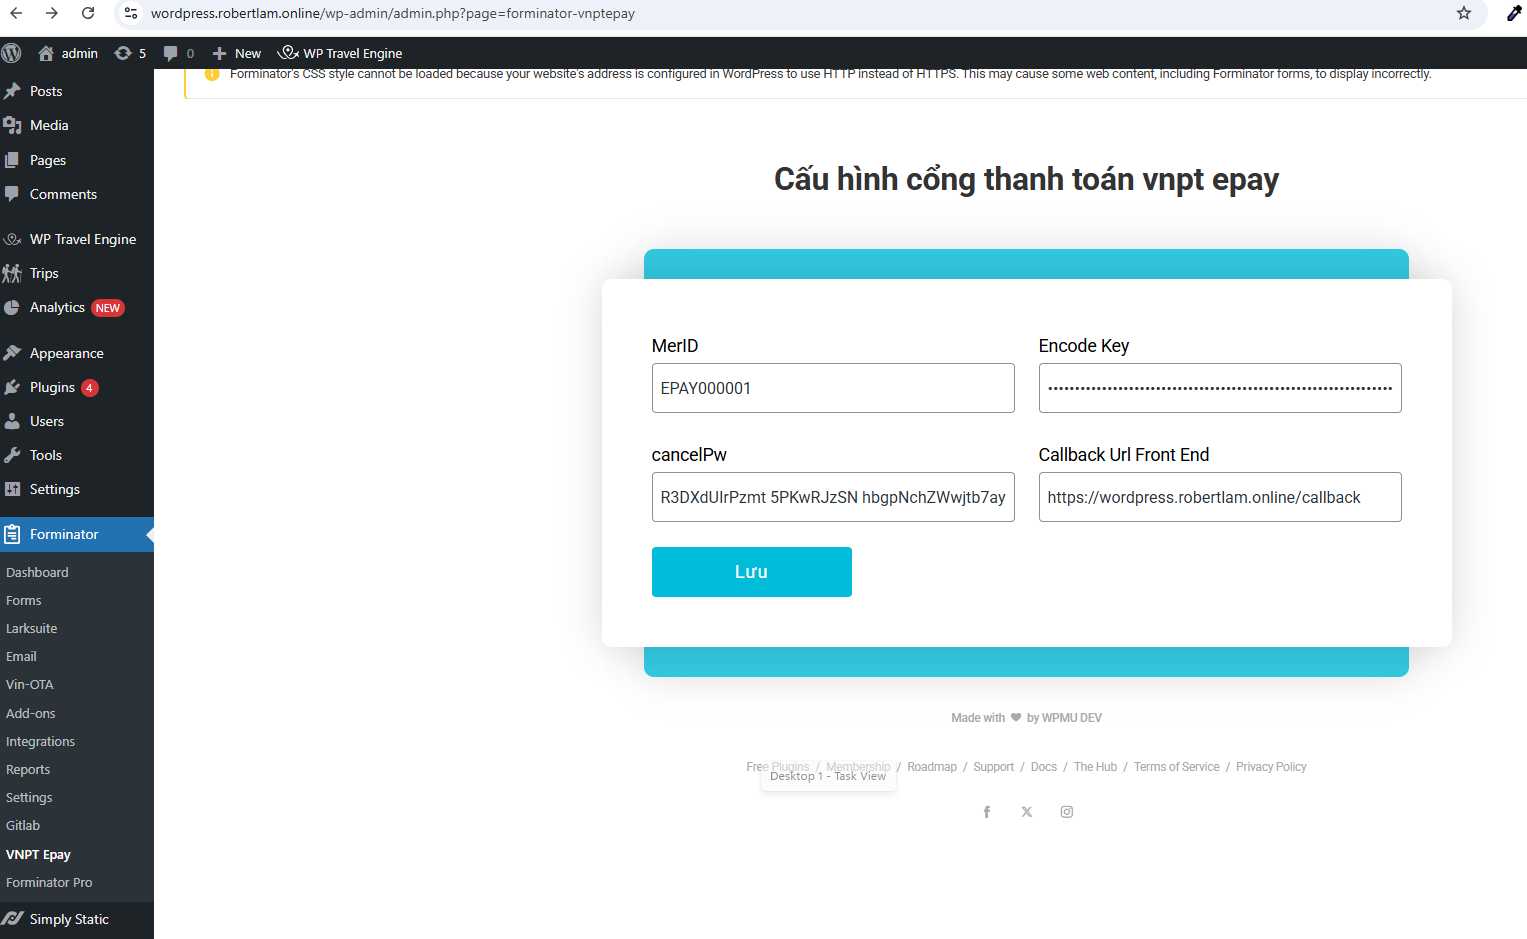Open Forminator Forms submenu
1527x939 pixels.
click(x=24, y=601)
